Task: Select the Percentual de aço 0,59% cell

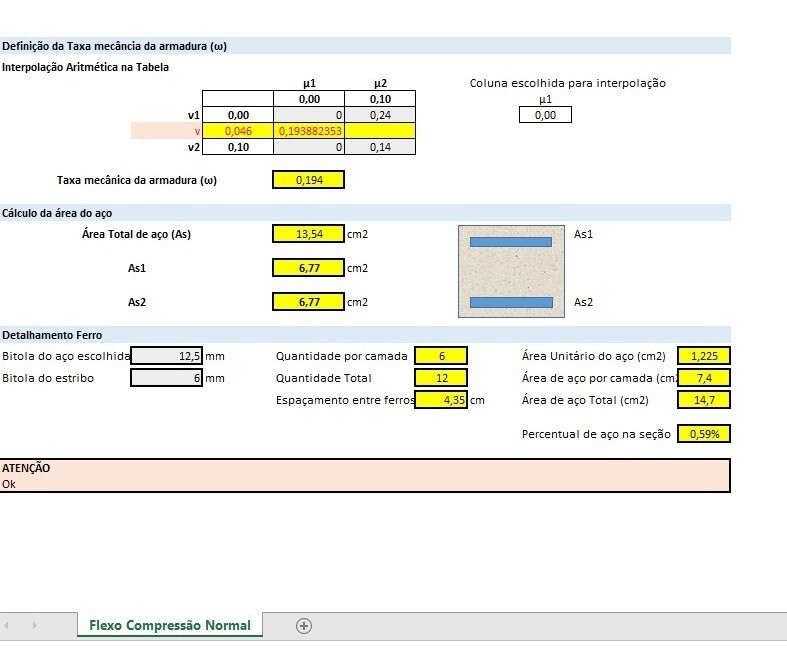Action: pos(704,434)
